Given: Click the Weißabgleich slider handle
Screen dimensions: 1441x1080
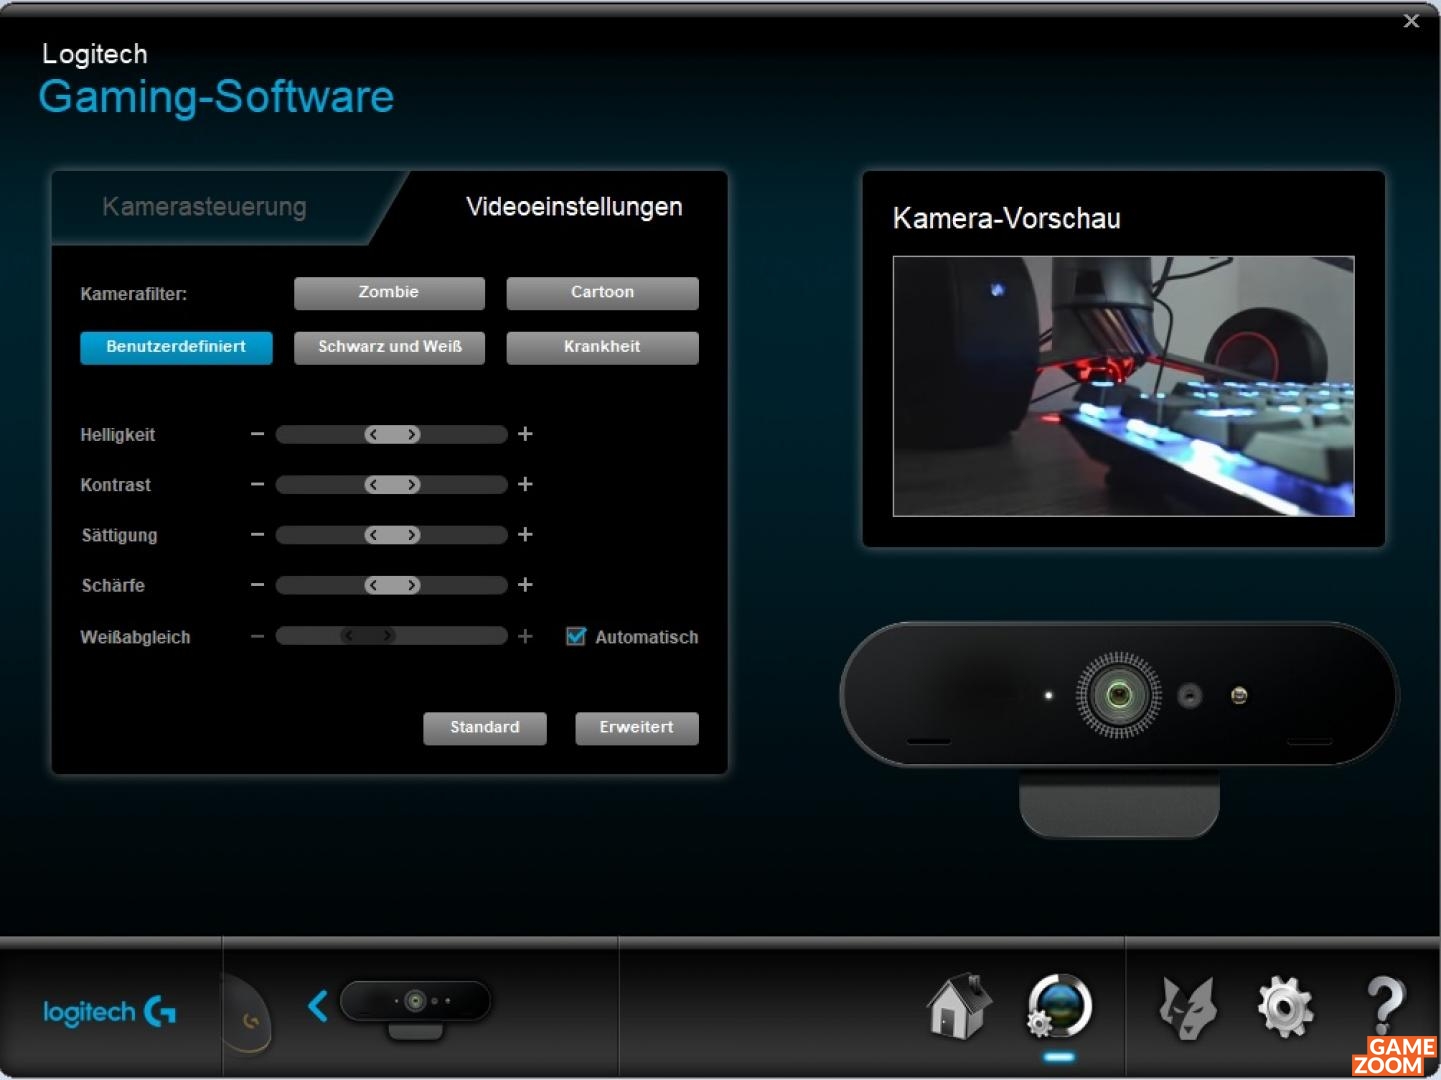Looking at the screenshot, I should click(x=367, y=635).
